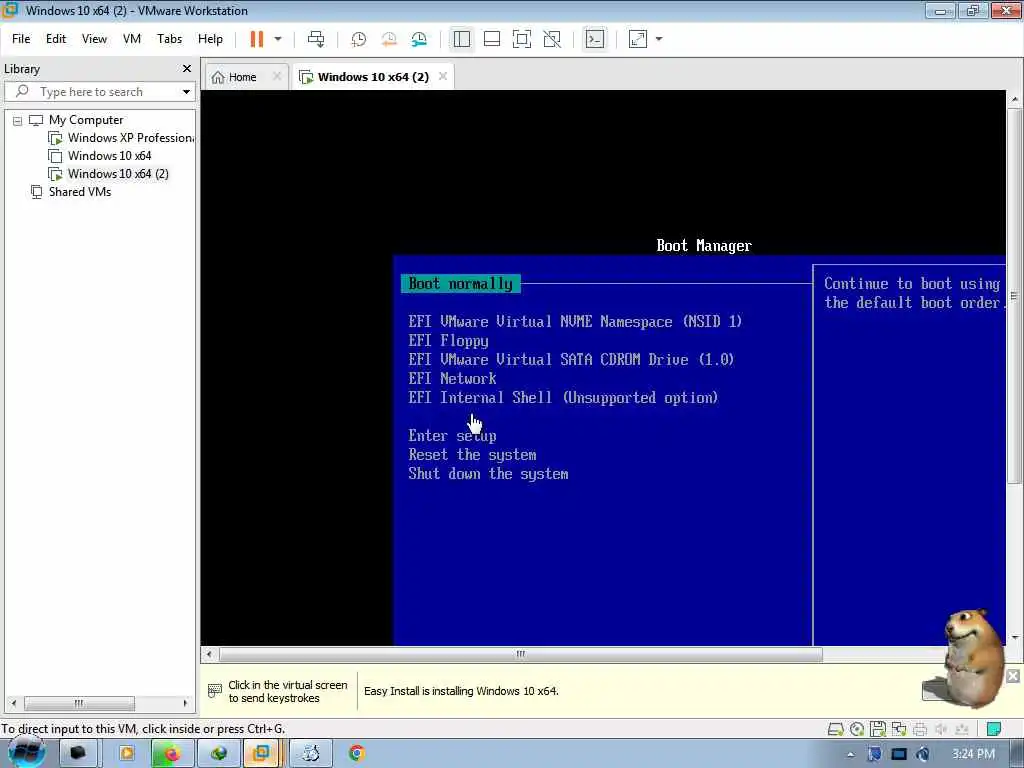
Task: Click the hard disk device status icon
Action: [x=835, y=729]
